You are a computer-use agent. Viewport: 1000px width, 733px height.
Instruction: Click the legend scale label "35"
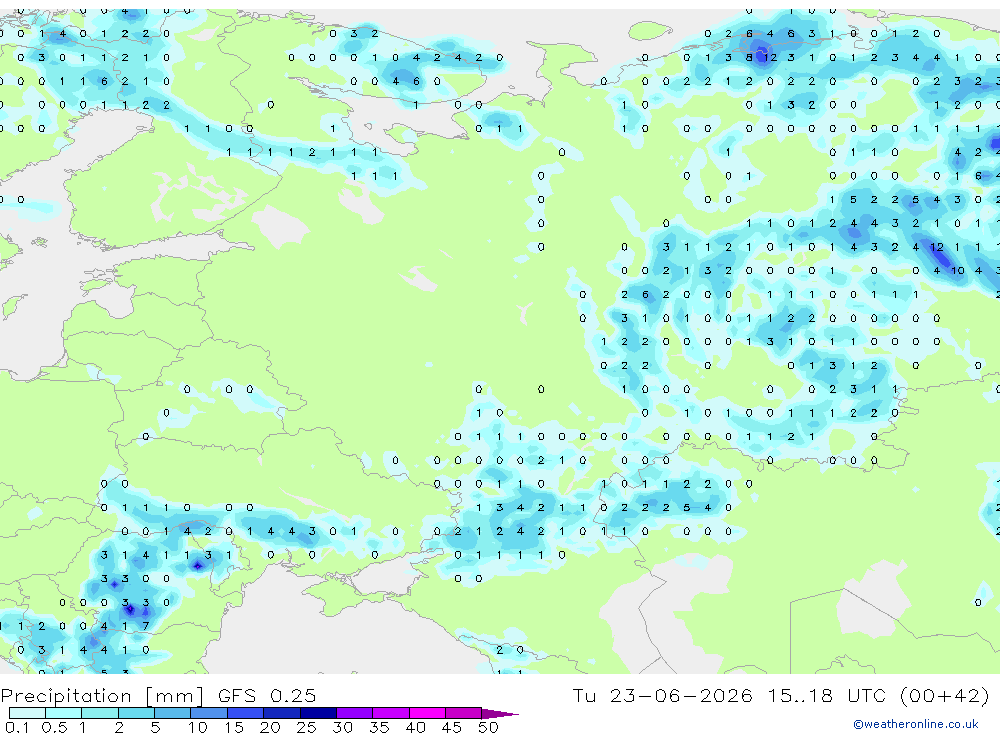pos(379,727)
